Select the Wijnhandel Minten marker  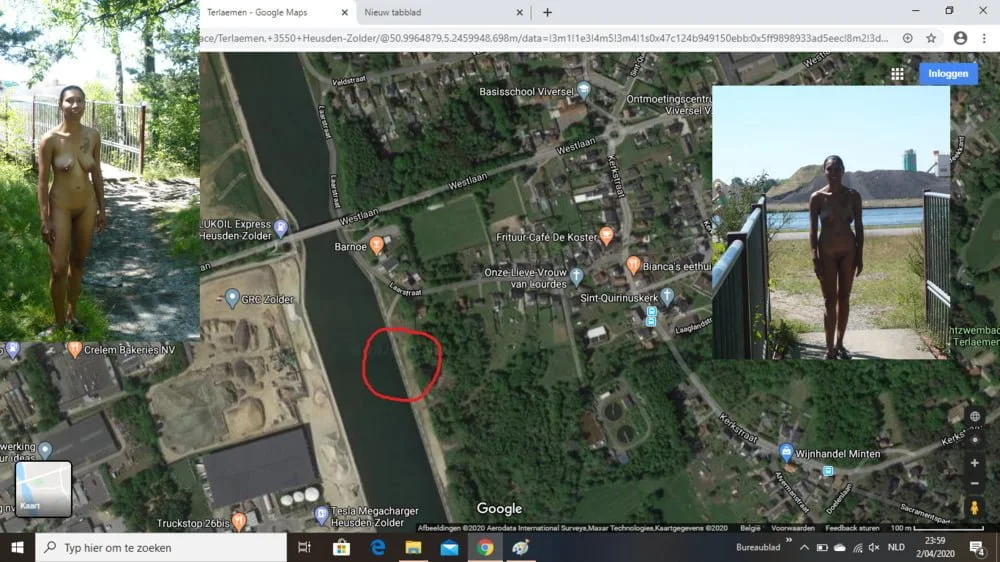click(786, 453)
